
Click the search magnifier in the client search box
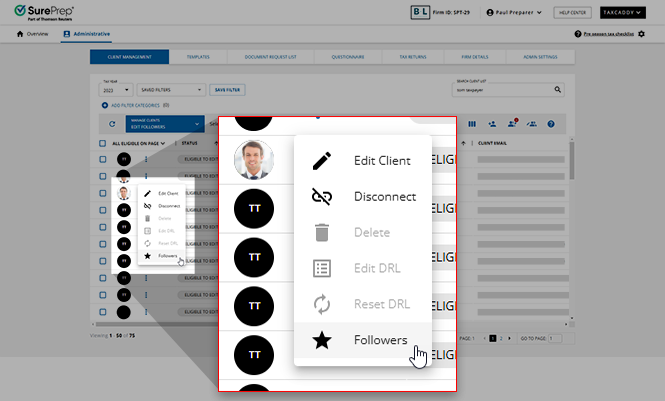tap(557, 89)
